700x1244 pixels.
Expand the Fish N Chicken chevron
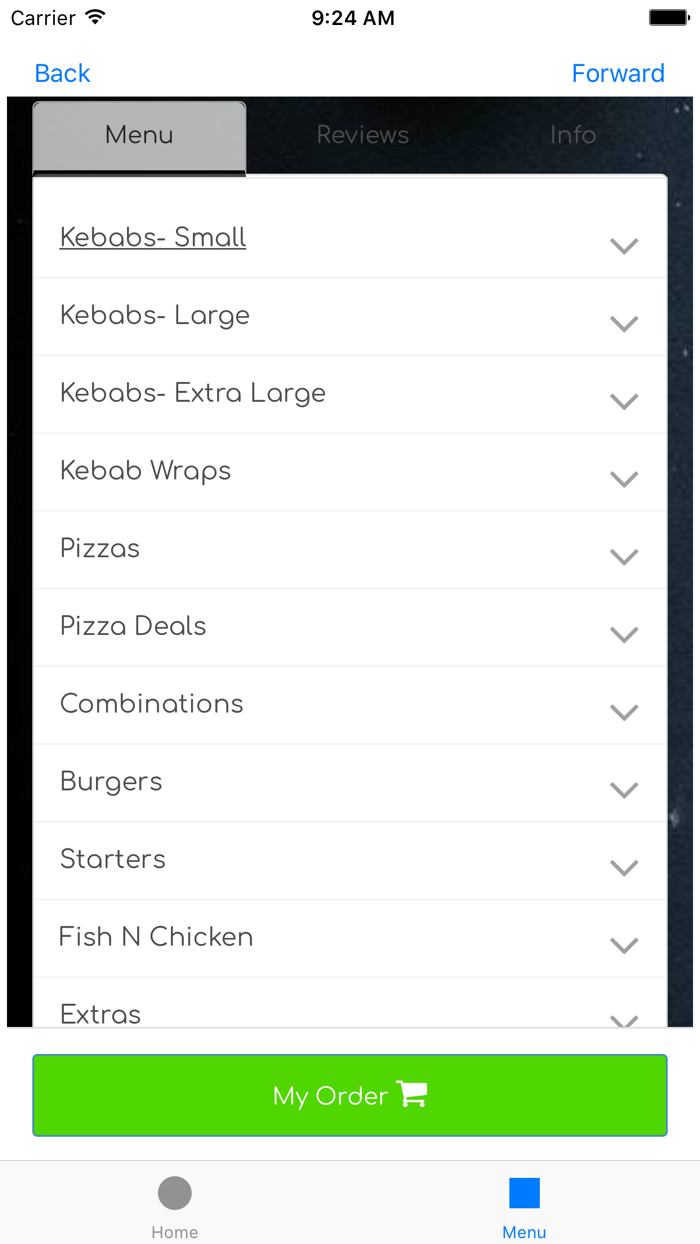coord(624,946)
